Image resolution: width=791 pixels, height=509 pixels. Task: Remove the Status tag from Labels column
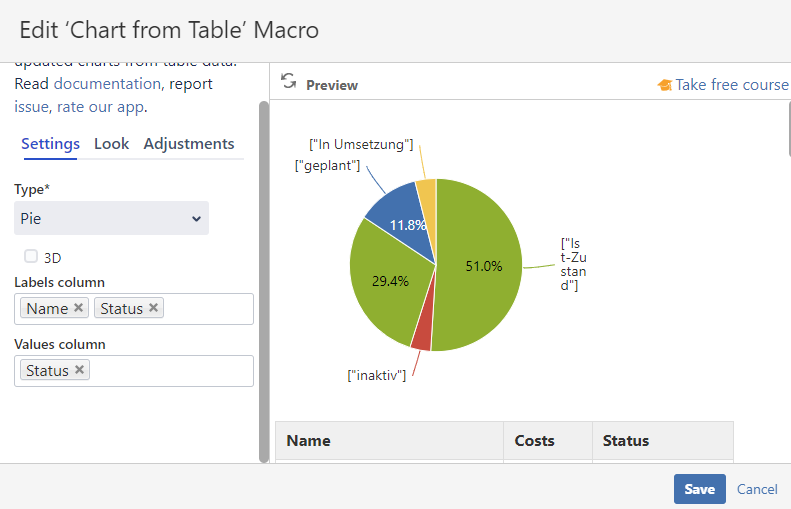(154, 308)
